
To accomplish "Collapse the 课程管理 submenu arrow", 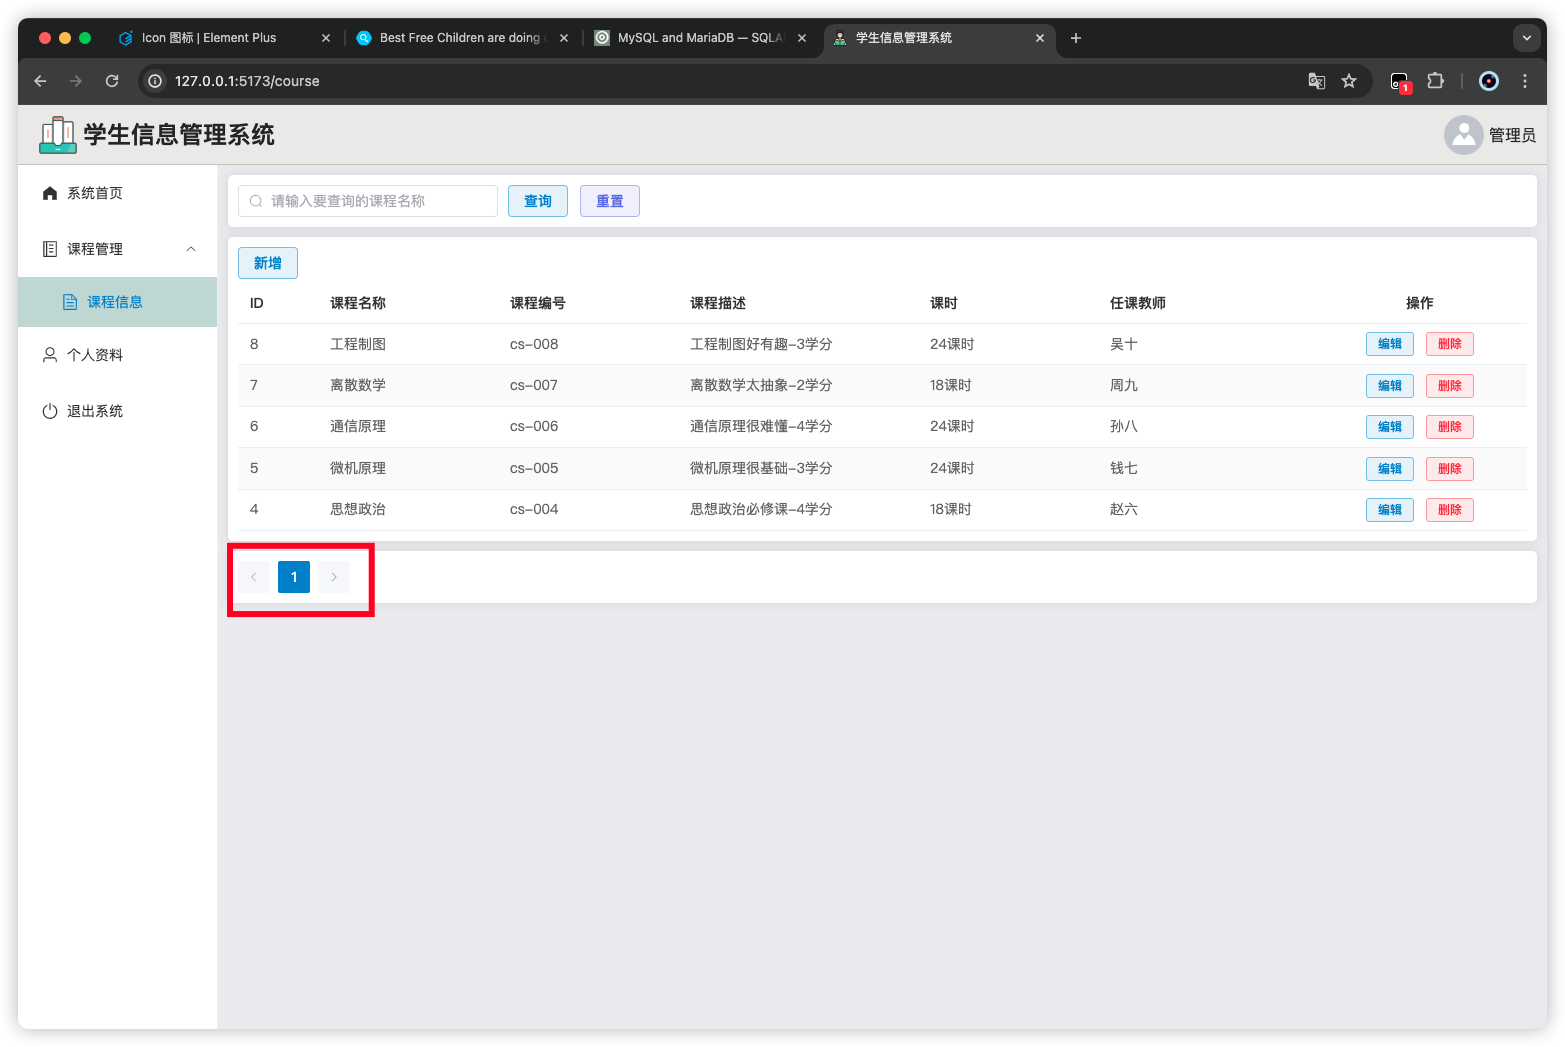I will (191, 249).
